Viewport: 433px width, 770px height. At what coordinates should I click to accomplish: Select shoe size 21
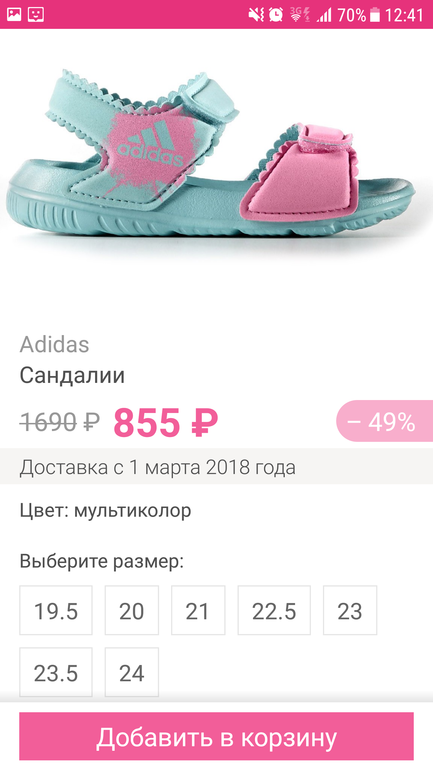click(198, 610)
